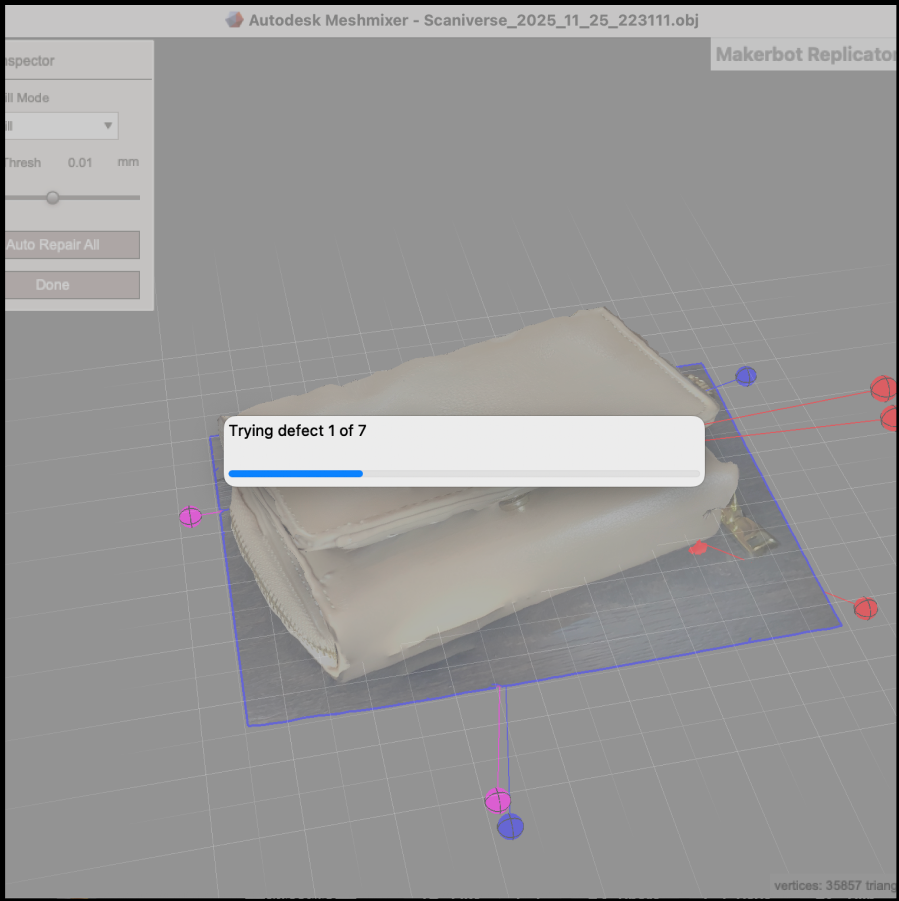Screen dimensions: 899x901
Task: Click the Small Thresh 0.01 value field
Action: [80, 163]
